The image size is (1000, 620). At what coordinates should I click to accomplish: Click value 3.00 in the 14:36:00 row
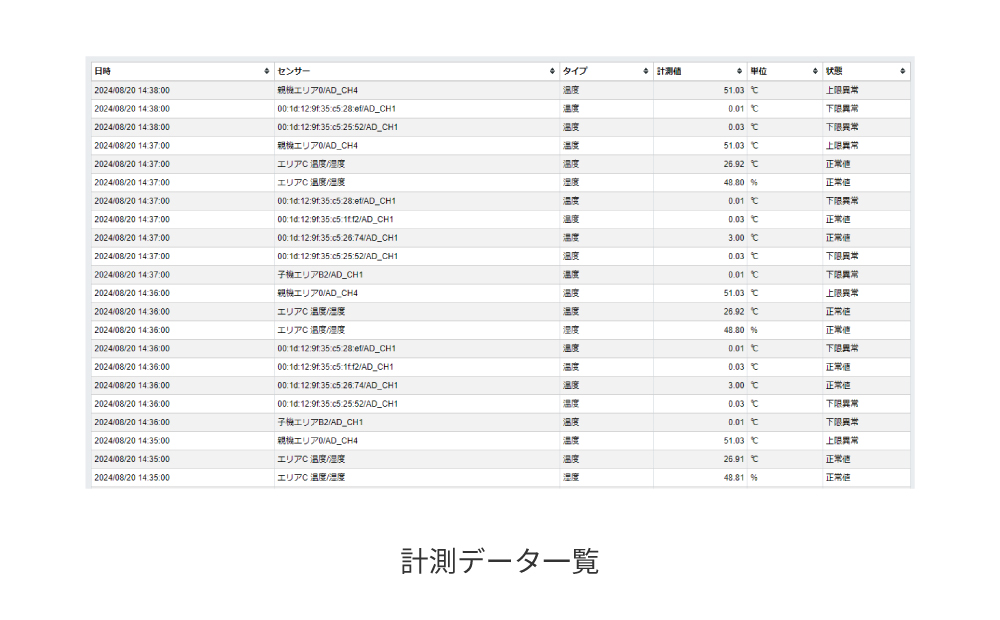[736, 386]
